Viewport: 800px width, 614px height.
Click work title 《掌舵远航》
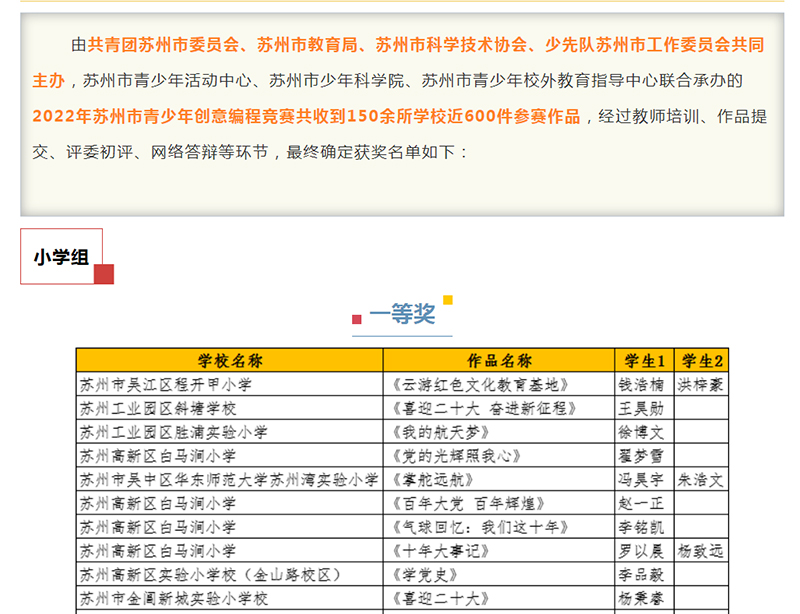pos(433,480)
